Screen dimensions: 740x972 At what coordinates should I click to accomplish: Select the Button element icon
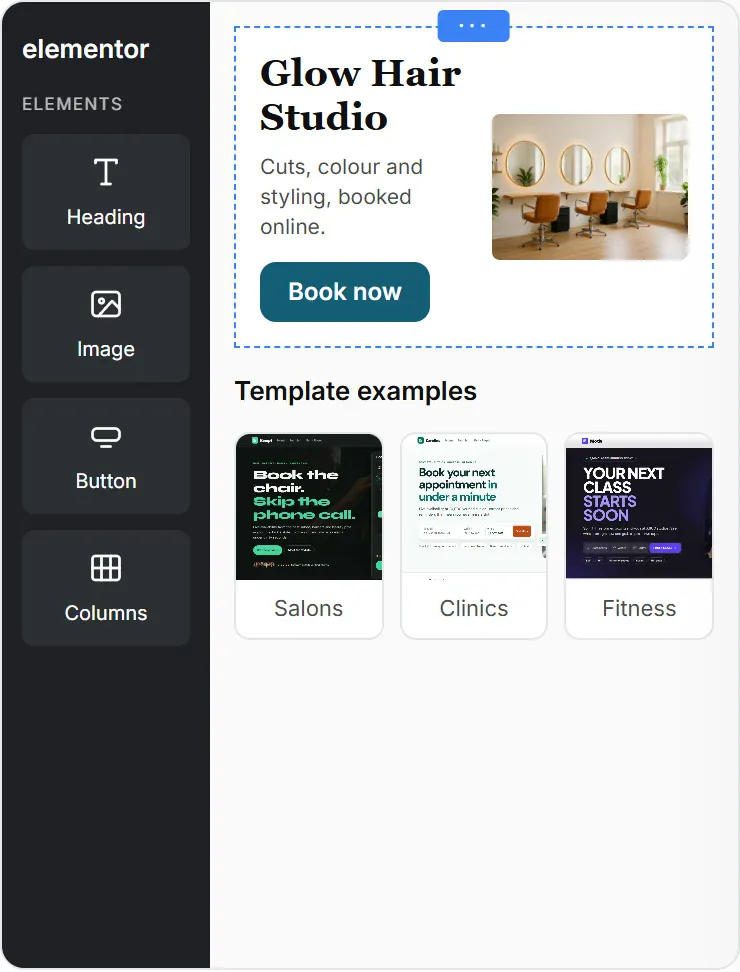point(106,436)
